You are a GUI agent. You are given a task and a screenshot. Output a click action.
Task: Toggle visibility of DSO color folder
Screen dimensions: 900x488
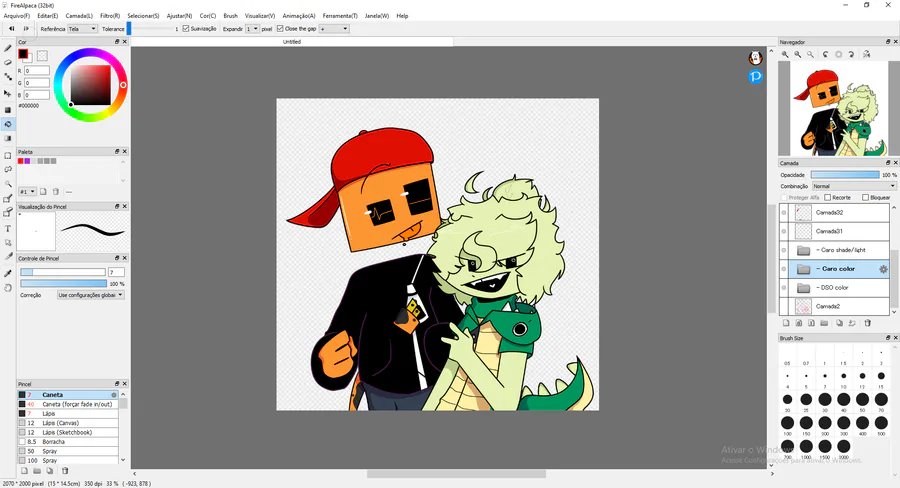click(784, 288)
